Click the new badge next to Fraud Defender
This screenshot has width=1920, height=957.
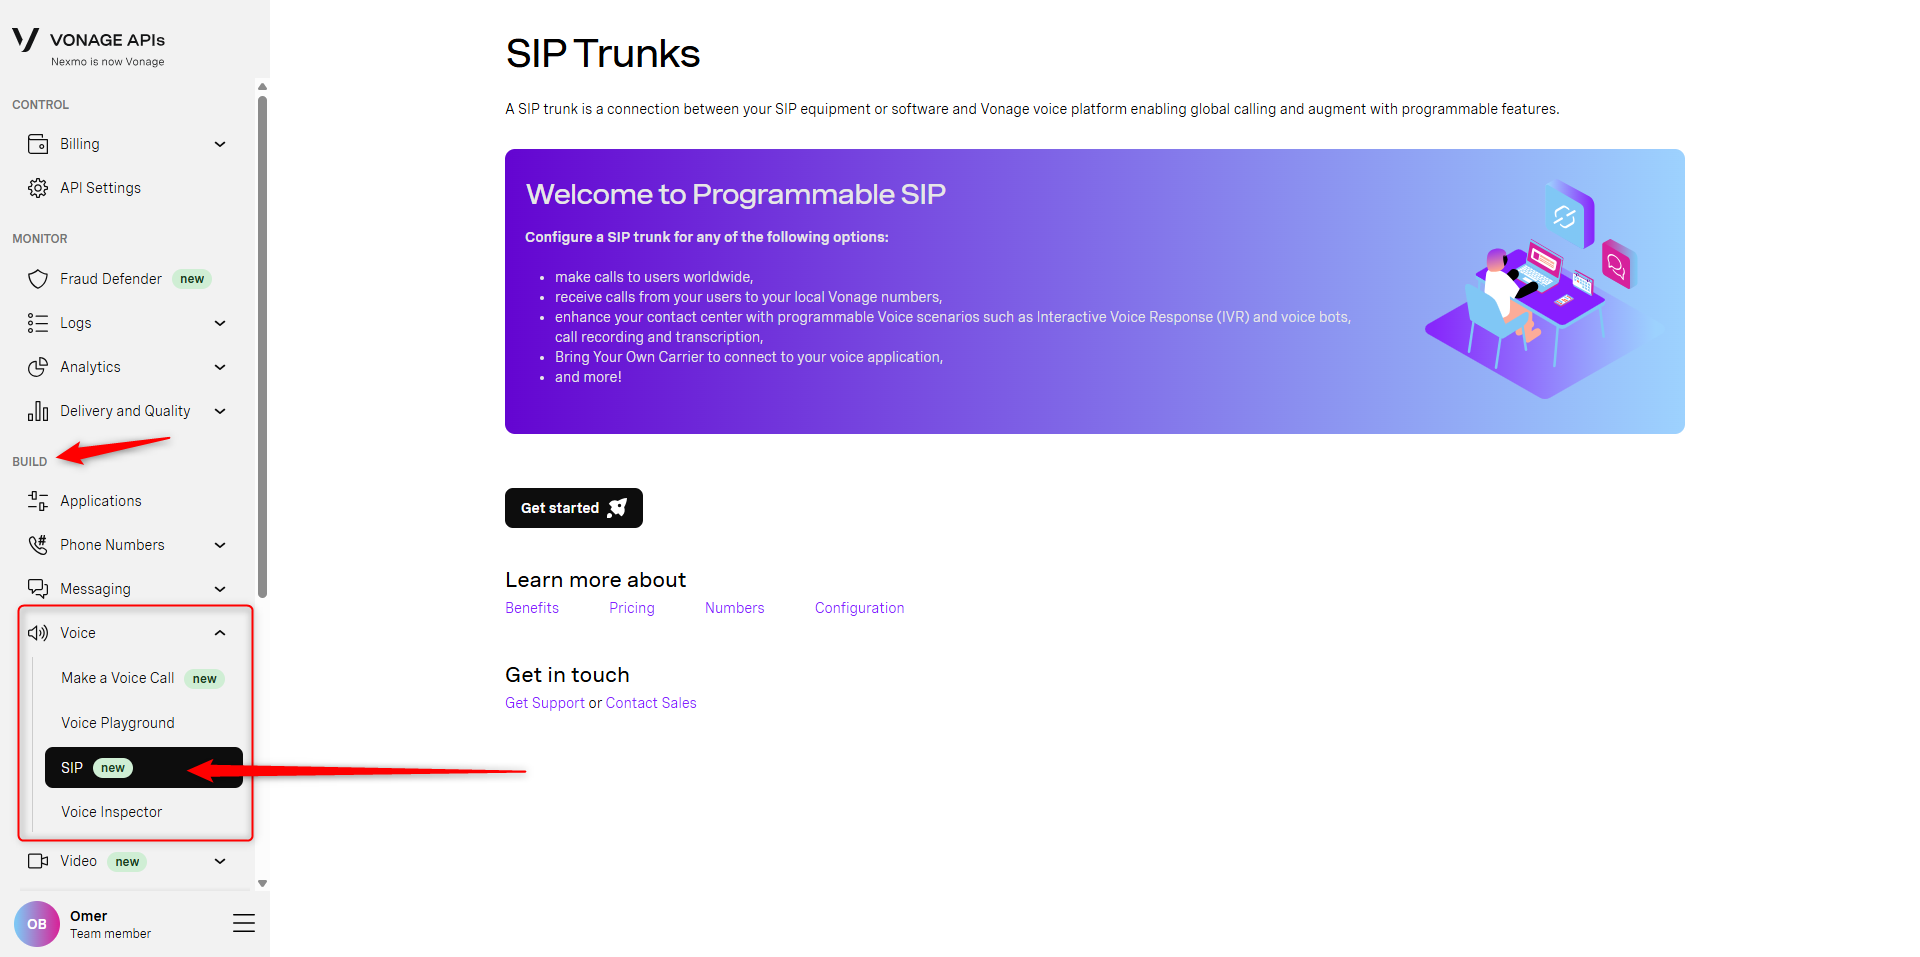tap(192, 279)
